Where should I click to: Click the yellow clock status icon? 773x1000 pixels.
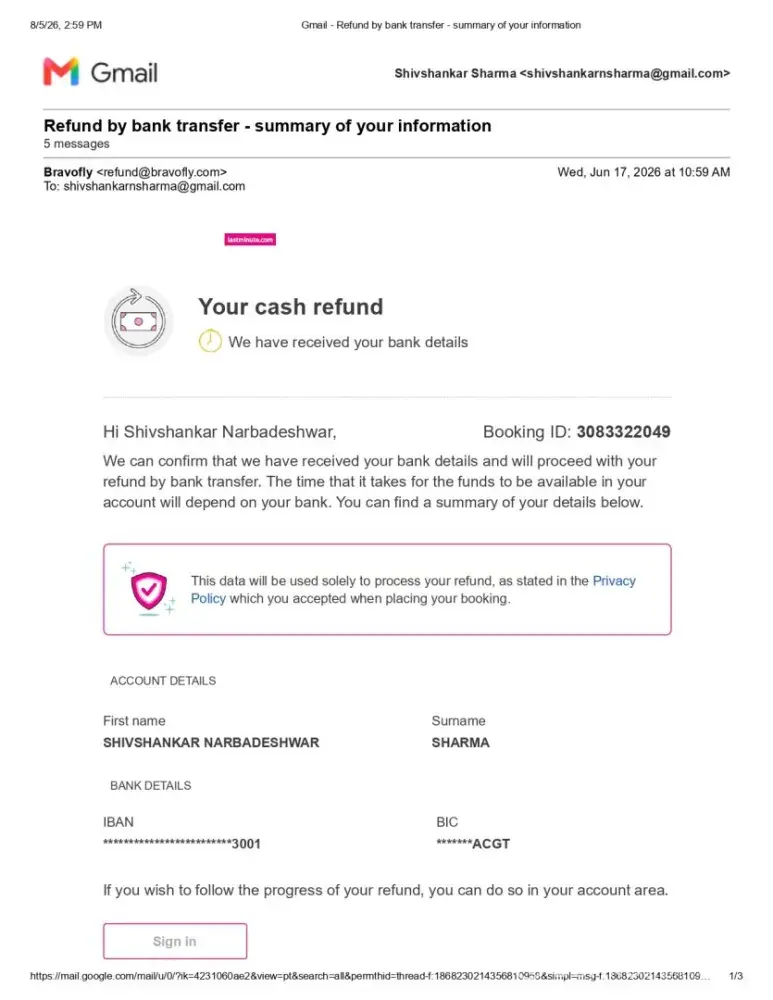[210, 341]
